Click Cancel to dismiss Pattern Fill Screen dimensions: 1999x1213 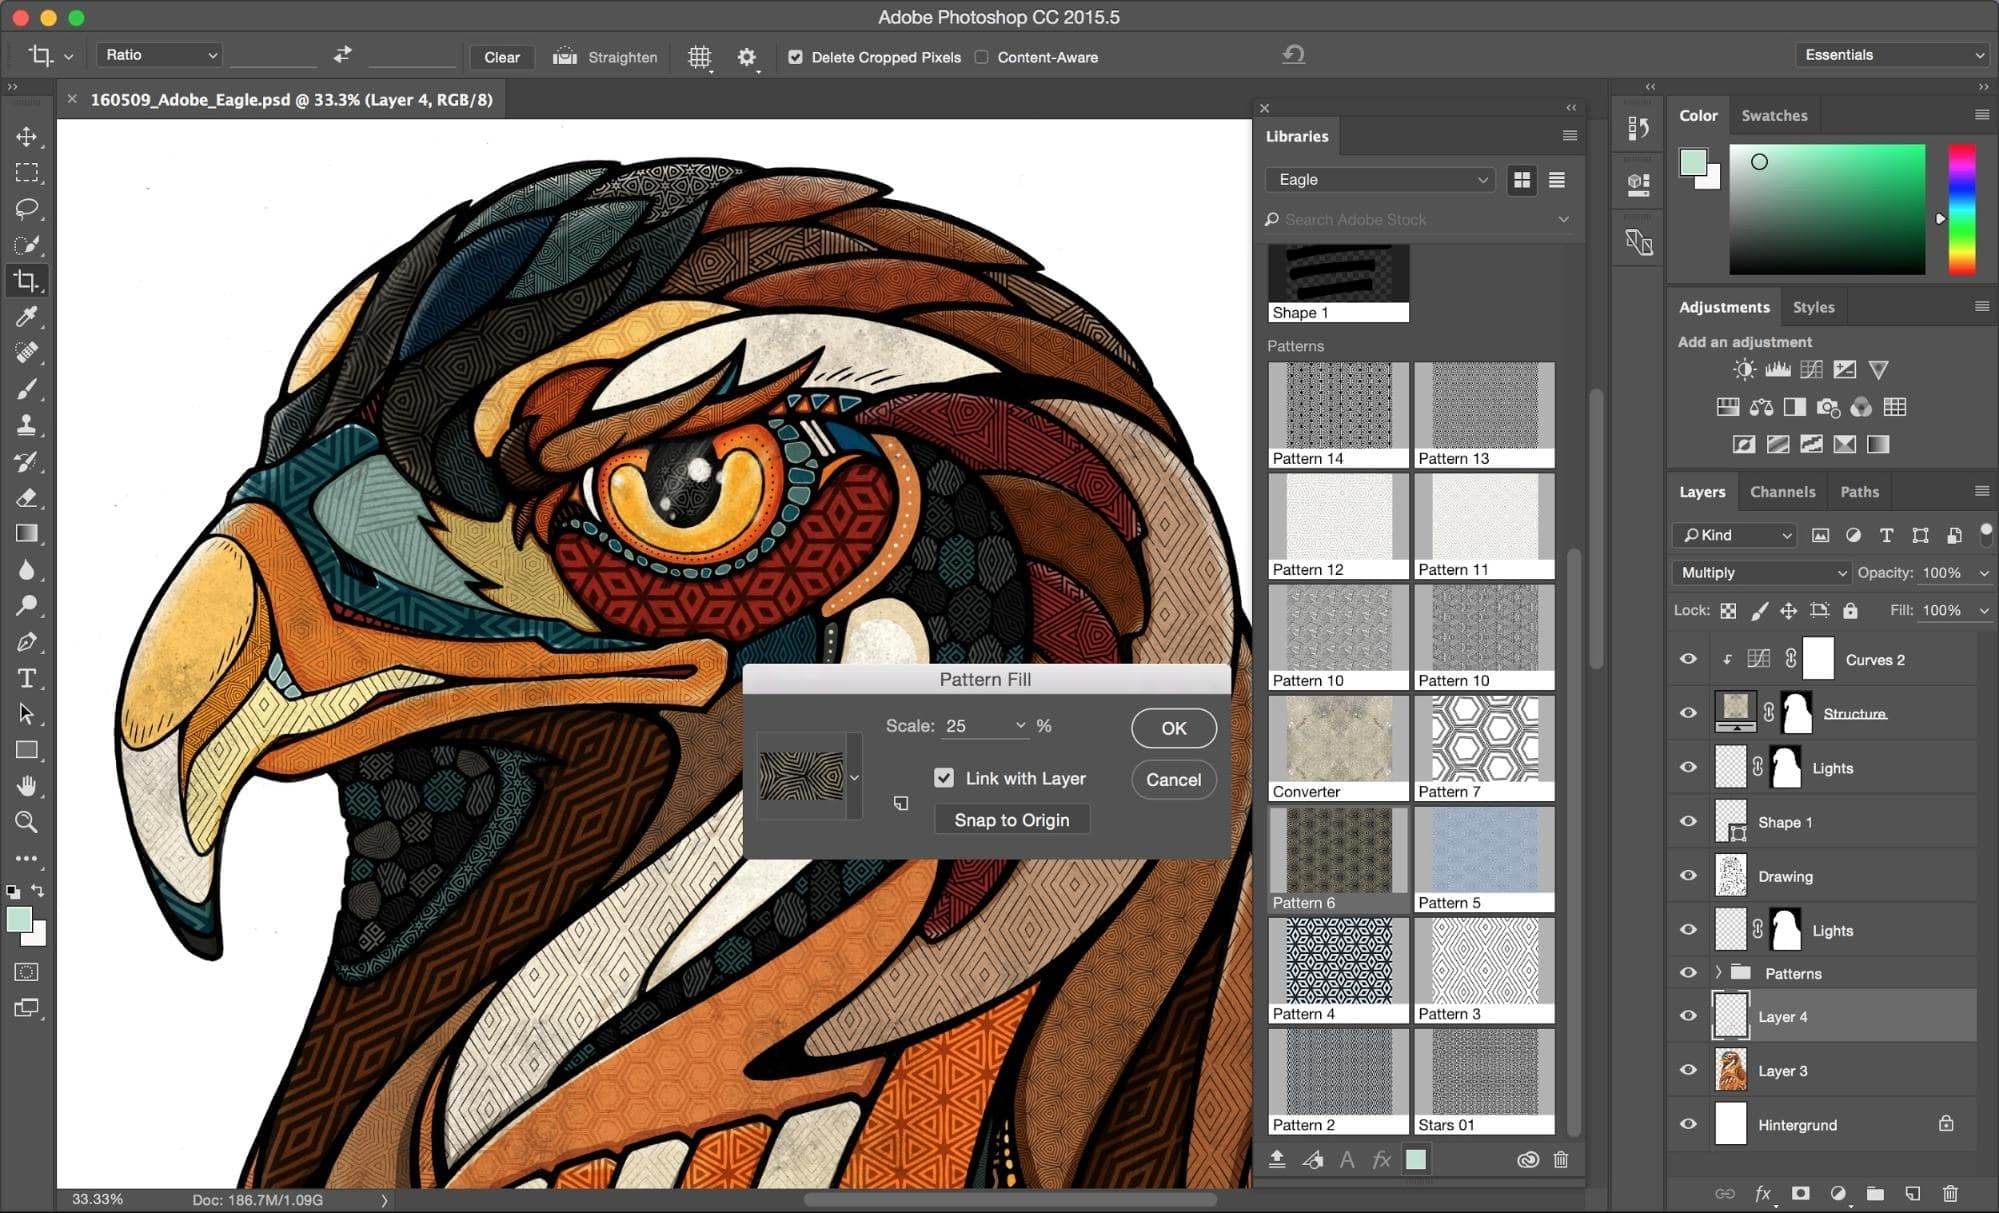pyautogui.click(x=1171, y=779)
